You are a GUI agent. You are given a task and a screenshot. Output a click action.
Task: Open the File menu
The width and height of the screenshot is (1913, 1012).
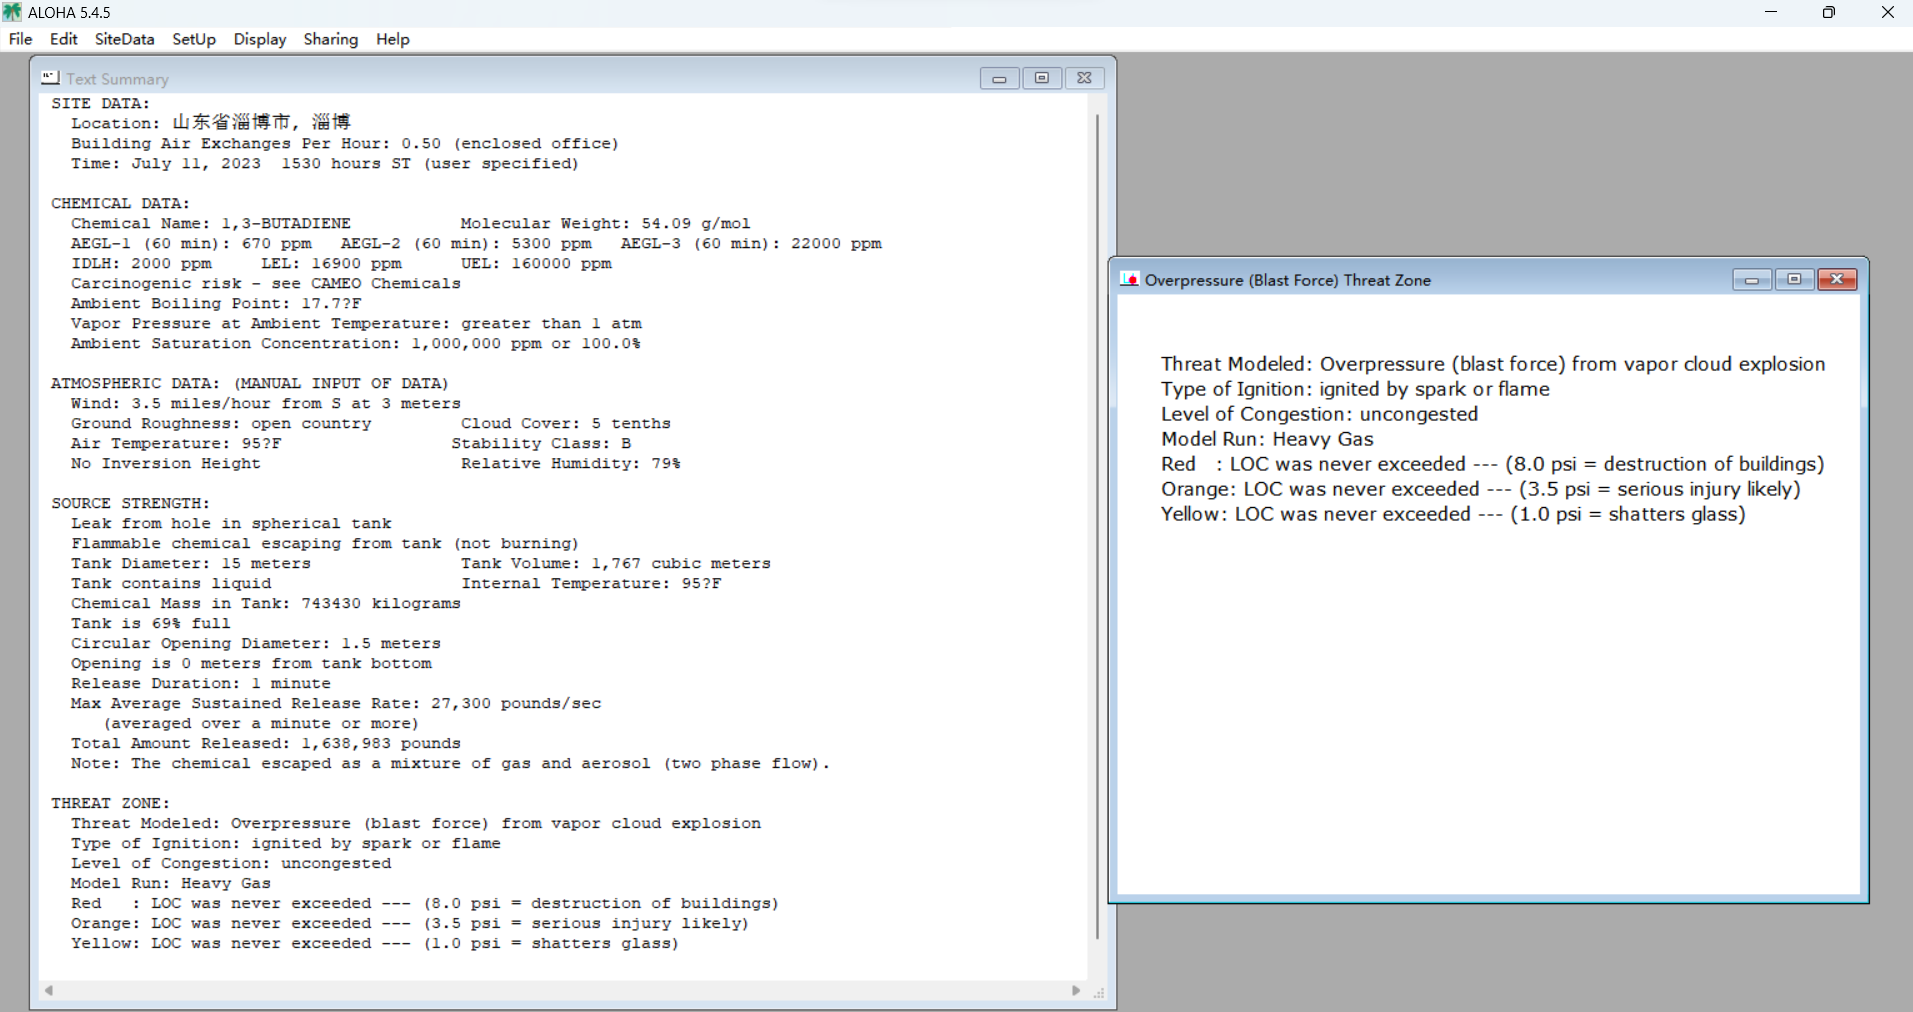tap(20, 39)
